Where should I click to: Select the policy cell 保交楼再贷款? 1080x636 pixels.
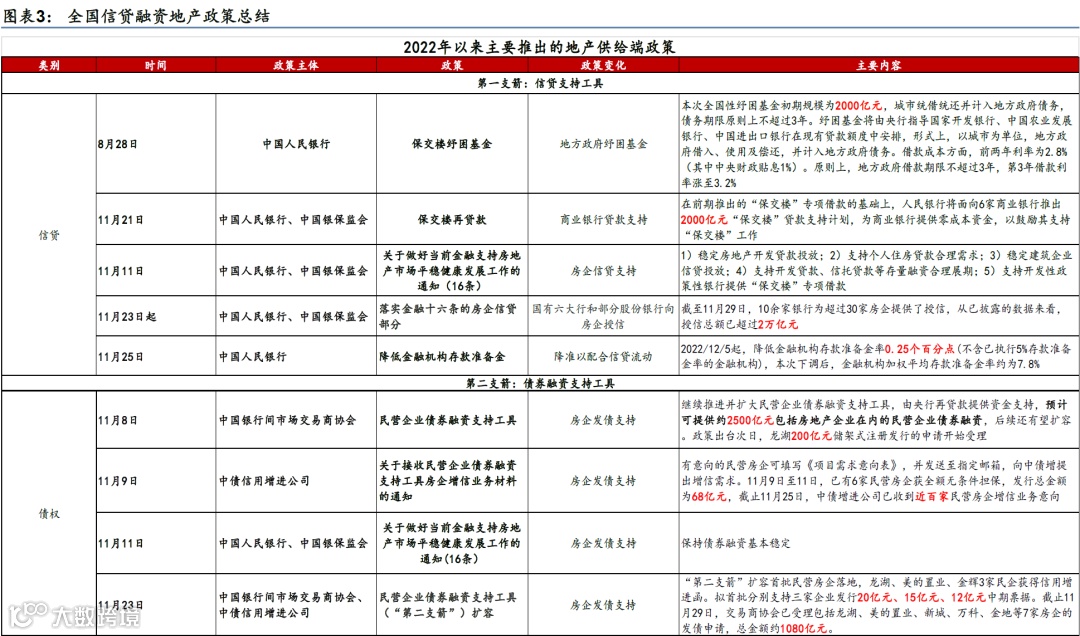[452, 220]
